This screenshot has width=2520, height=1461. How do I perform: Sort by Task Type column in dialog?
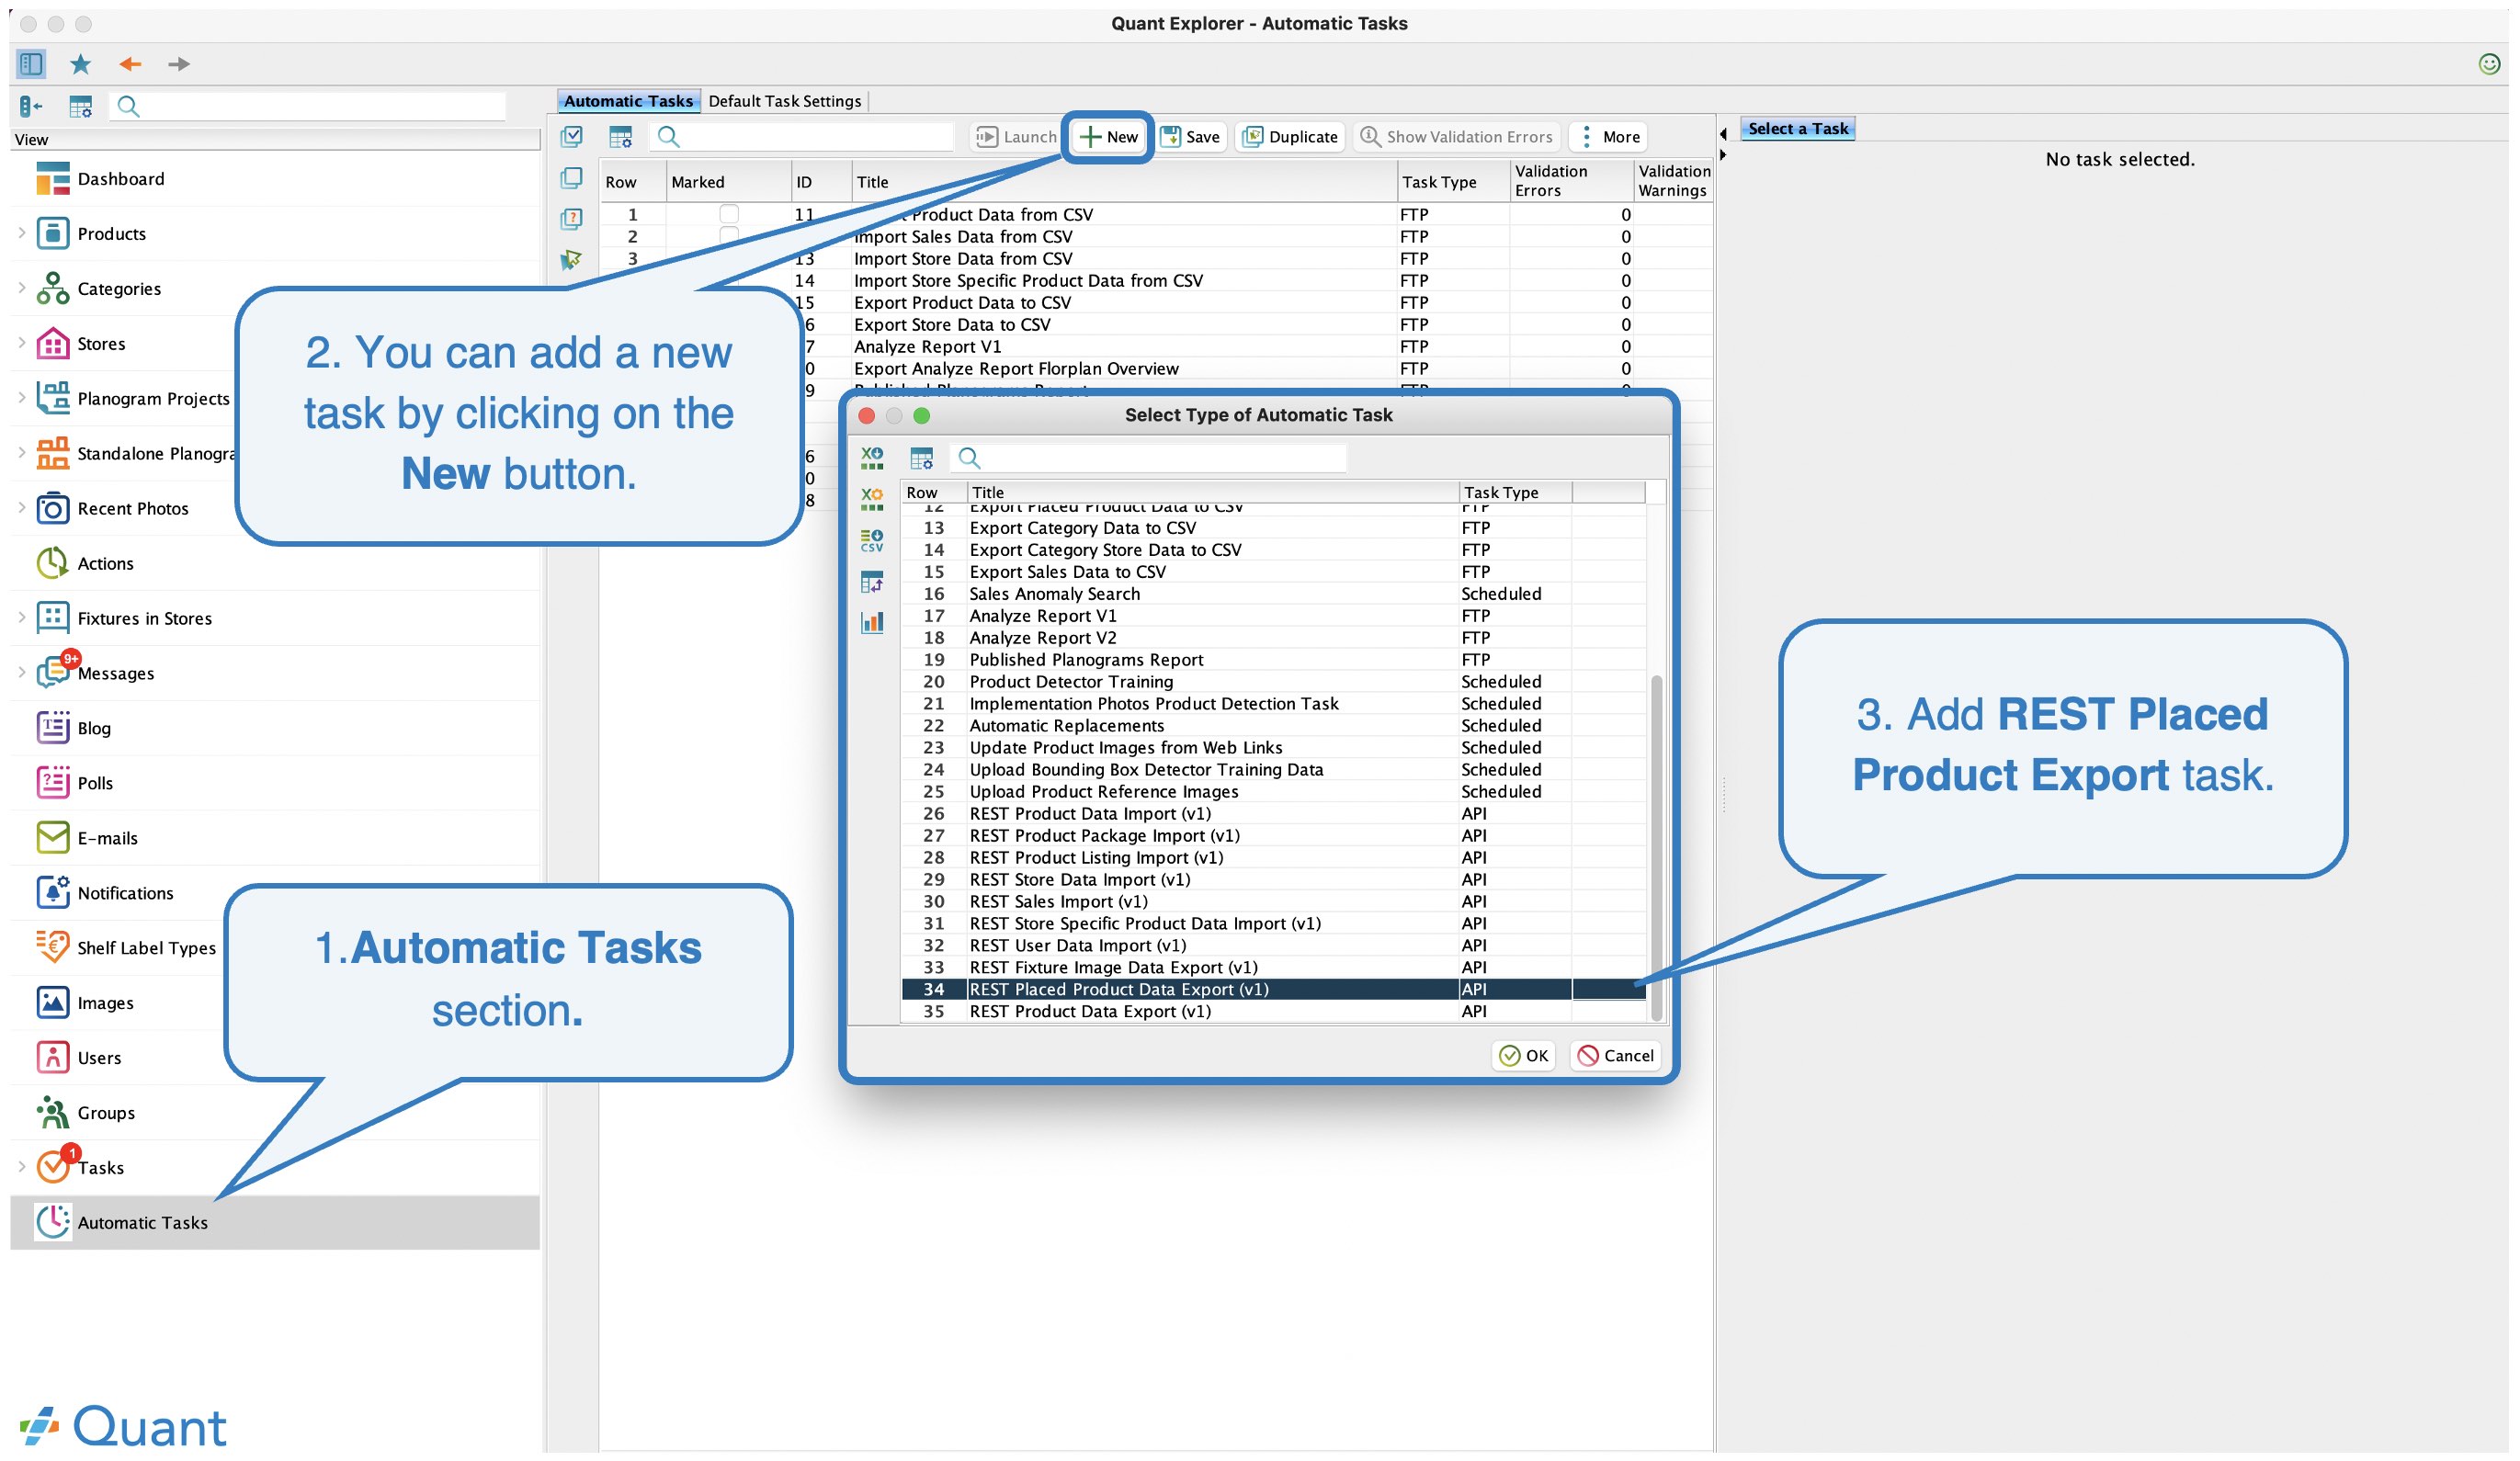1514,493
